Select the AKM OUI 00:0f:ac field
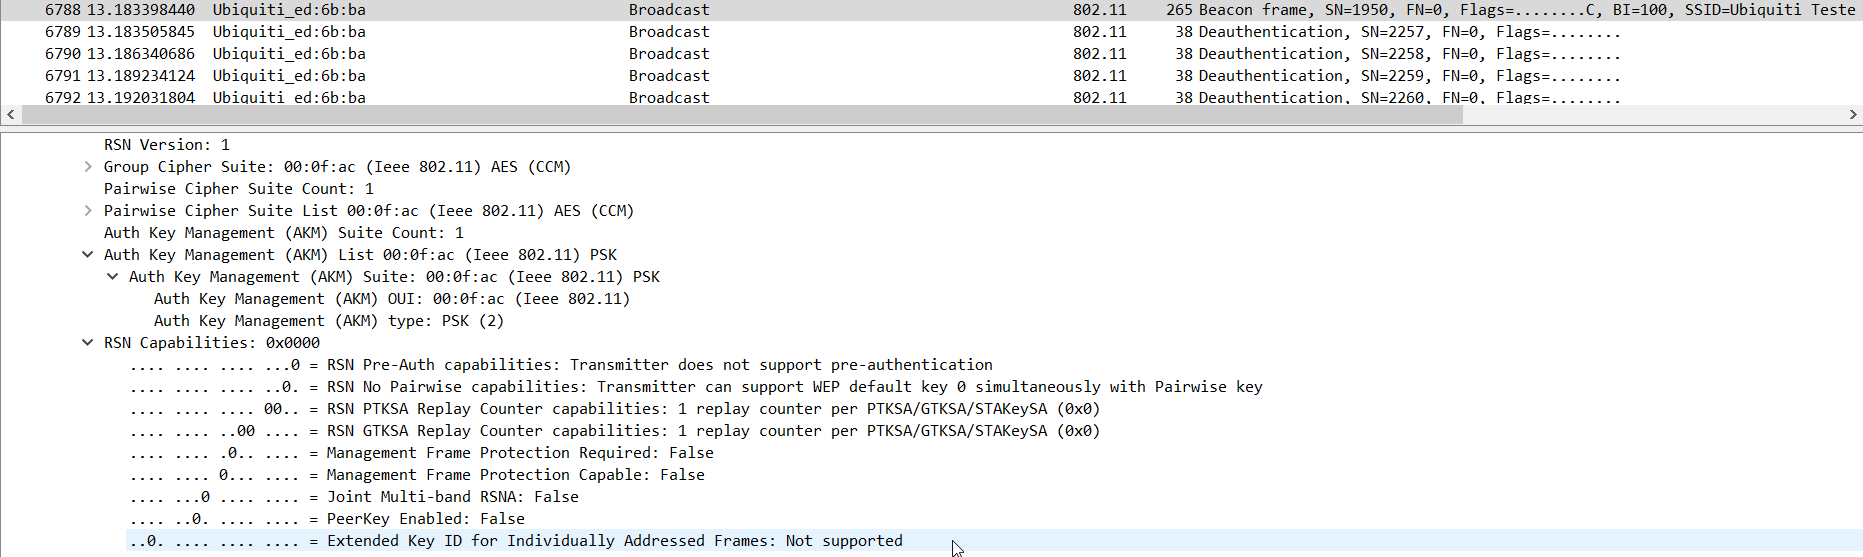 [392, 299]
